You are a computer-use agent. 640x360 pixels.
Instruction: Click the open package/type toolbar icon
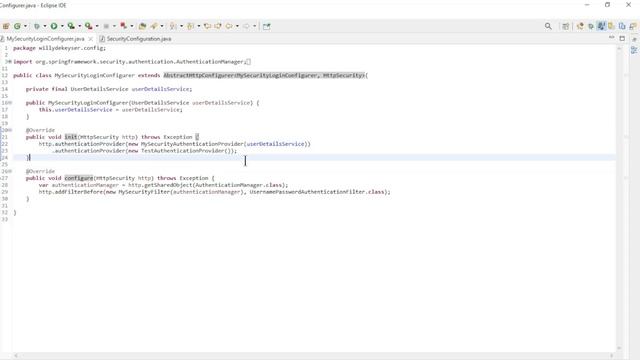click(x=142, y=26)
